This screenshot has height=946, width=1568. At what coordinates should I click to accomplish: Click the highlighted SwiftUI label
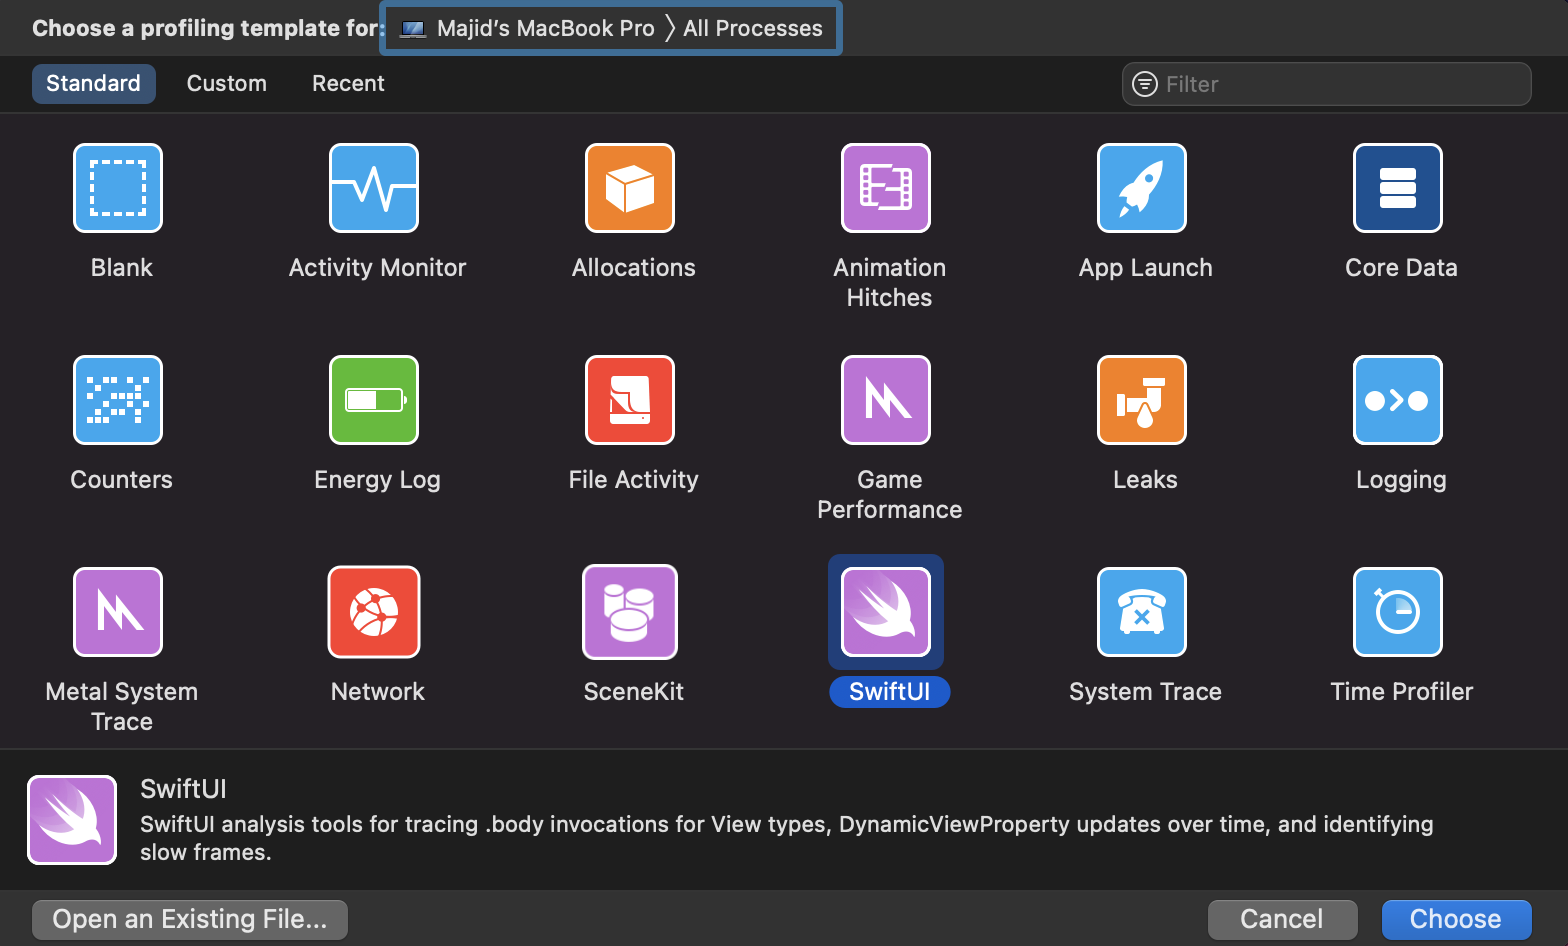(x=890, y=692)
